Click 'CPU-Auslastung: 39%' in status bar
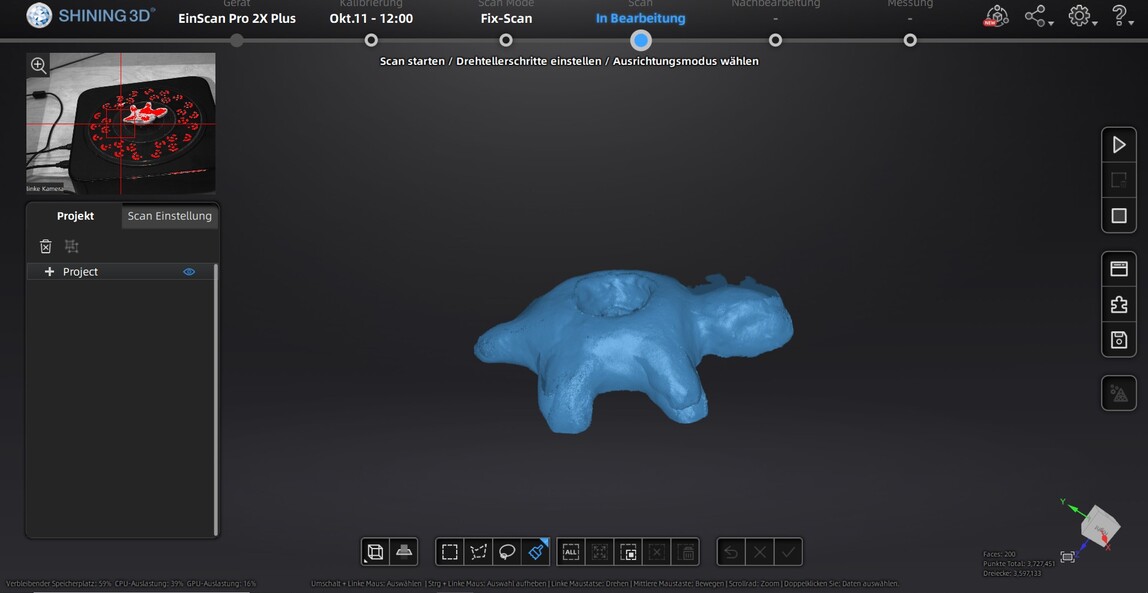The image size is (1148, 593). (x=149, y=583)
